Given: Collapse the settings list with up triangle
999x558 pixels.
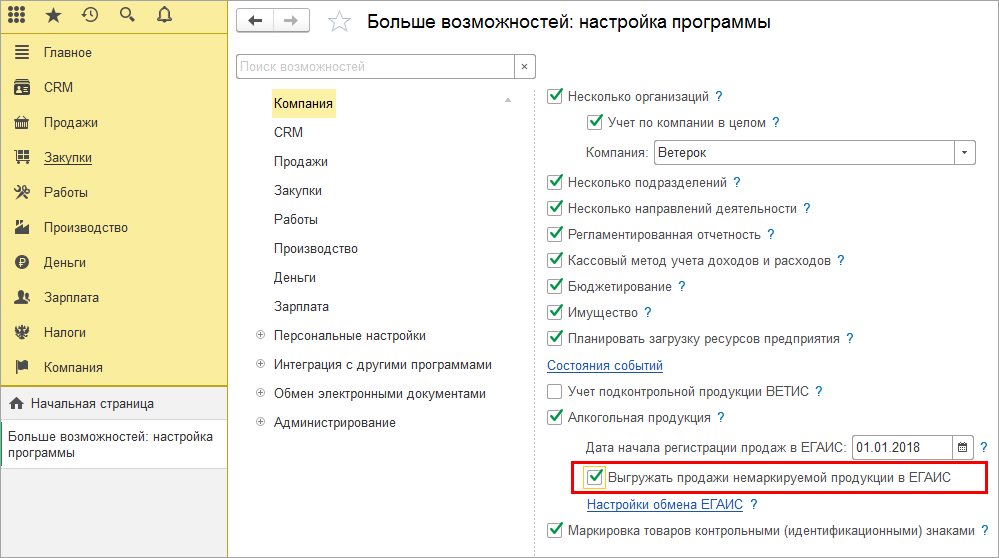Looking at the screenshot, I should pos(508,100).
